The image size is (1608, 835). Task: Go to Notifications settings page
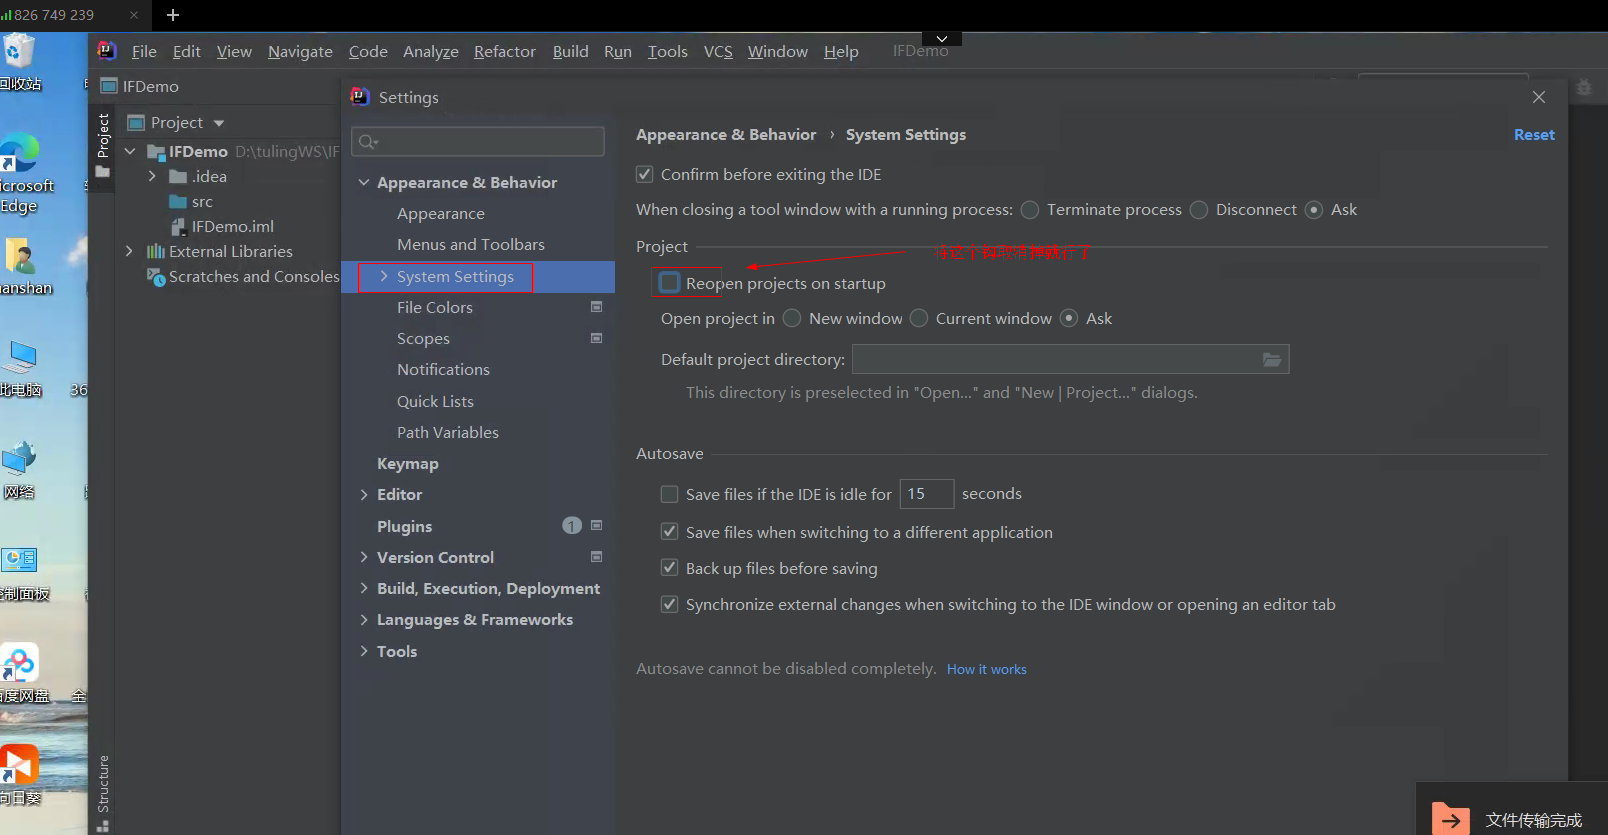[443, 370]
